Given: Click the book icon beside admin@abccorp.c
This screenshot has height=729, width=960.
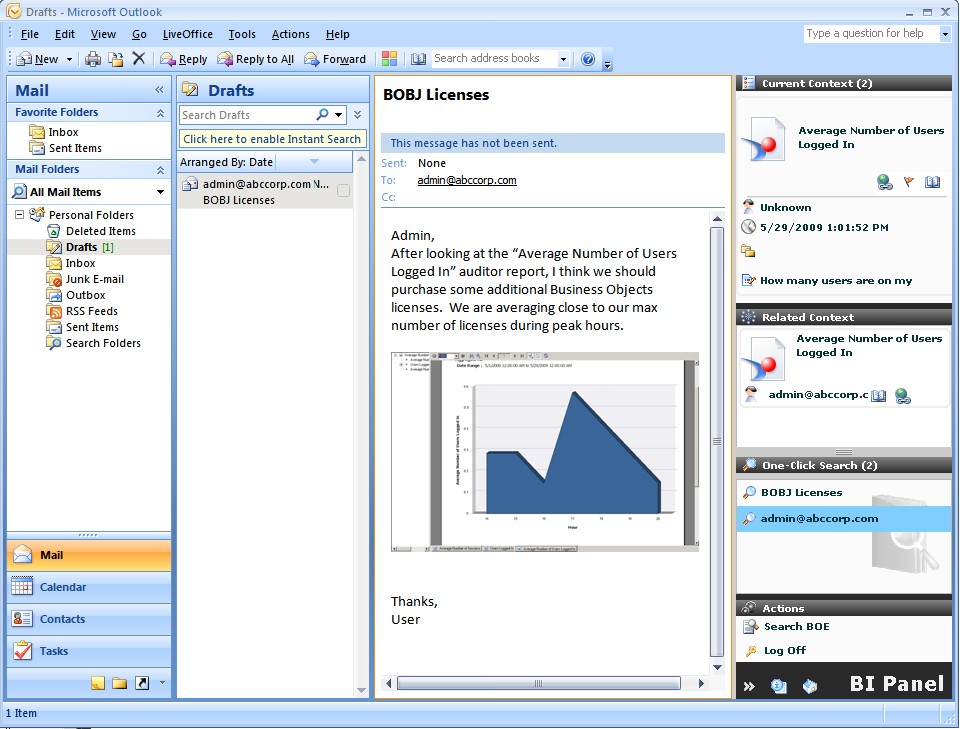Looking at the screenshot, I should [x=879, y=395].
